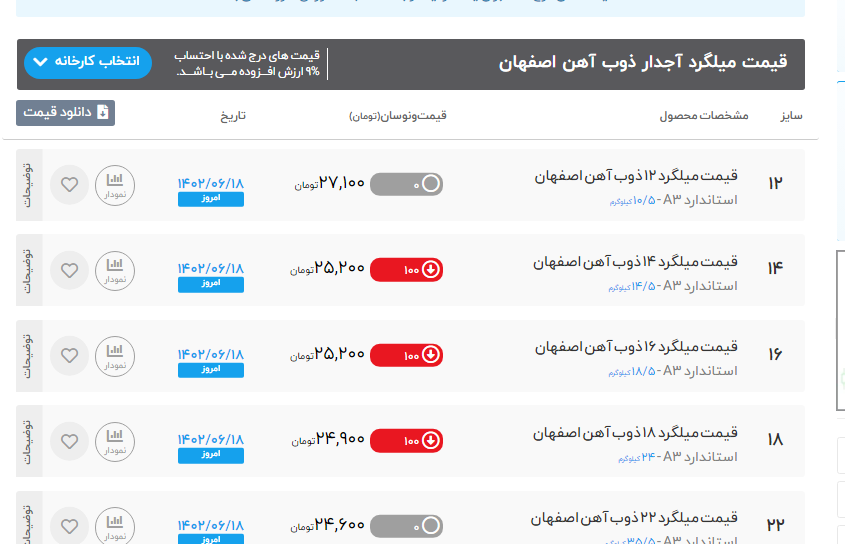Click heart icon on size 14 row
The width and height of the screenshot is (845, 544).
click(x=69, y=270)
